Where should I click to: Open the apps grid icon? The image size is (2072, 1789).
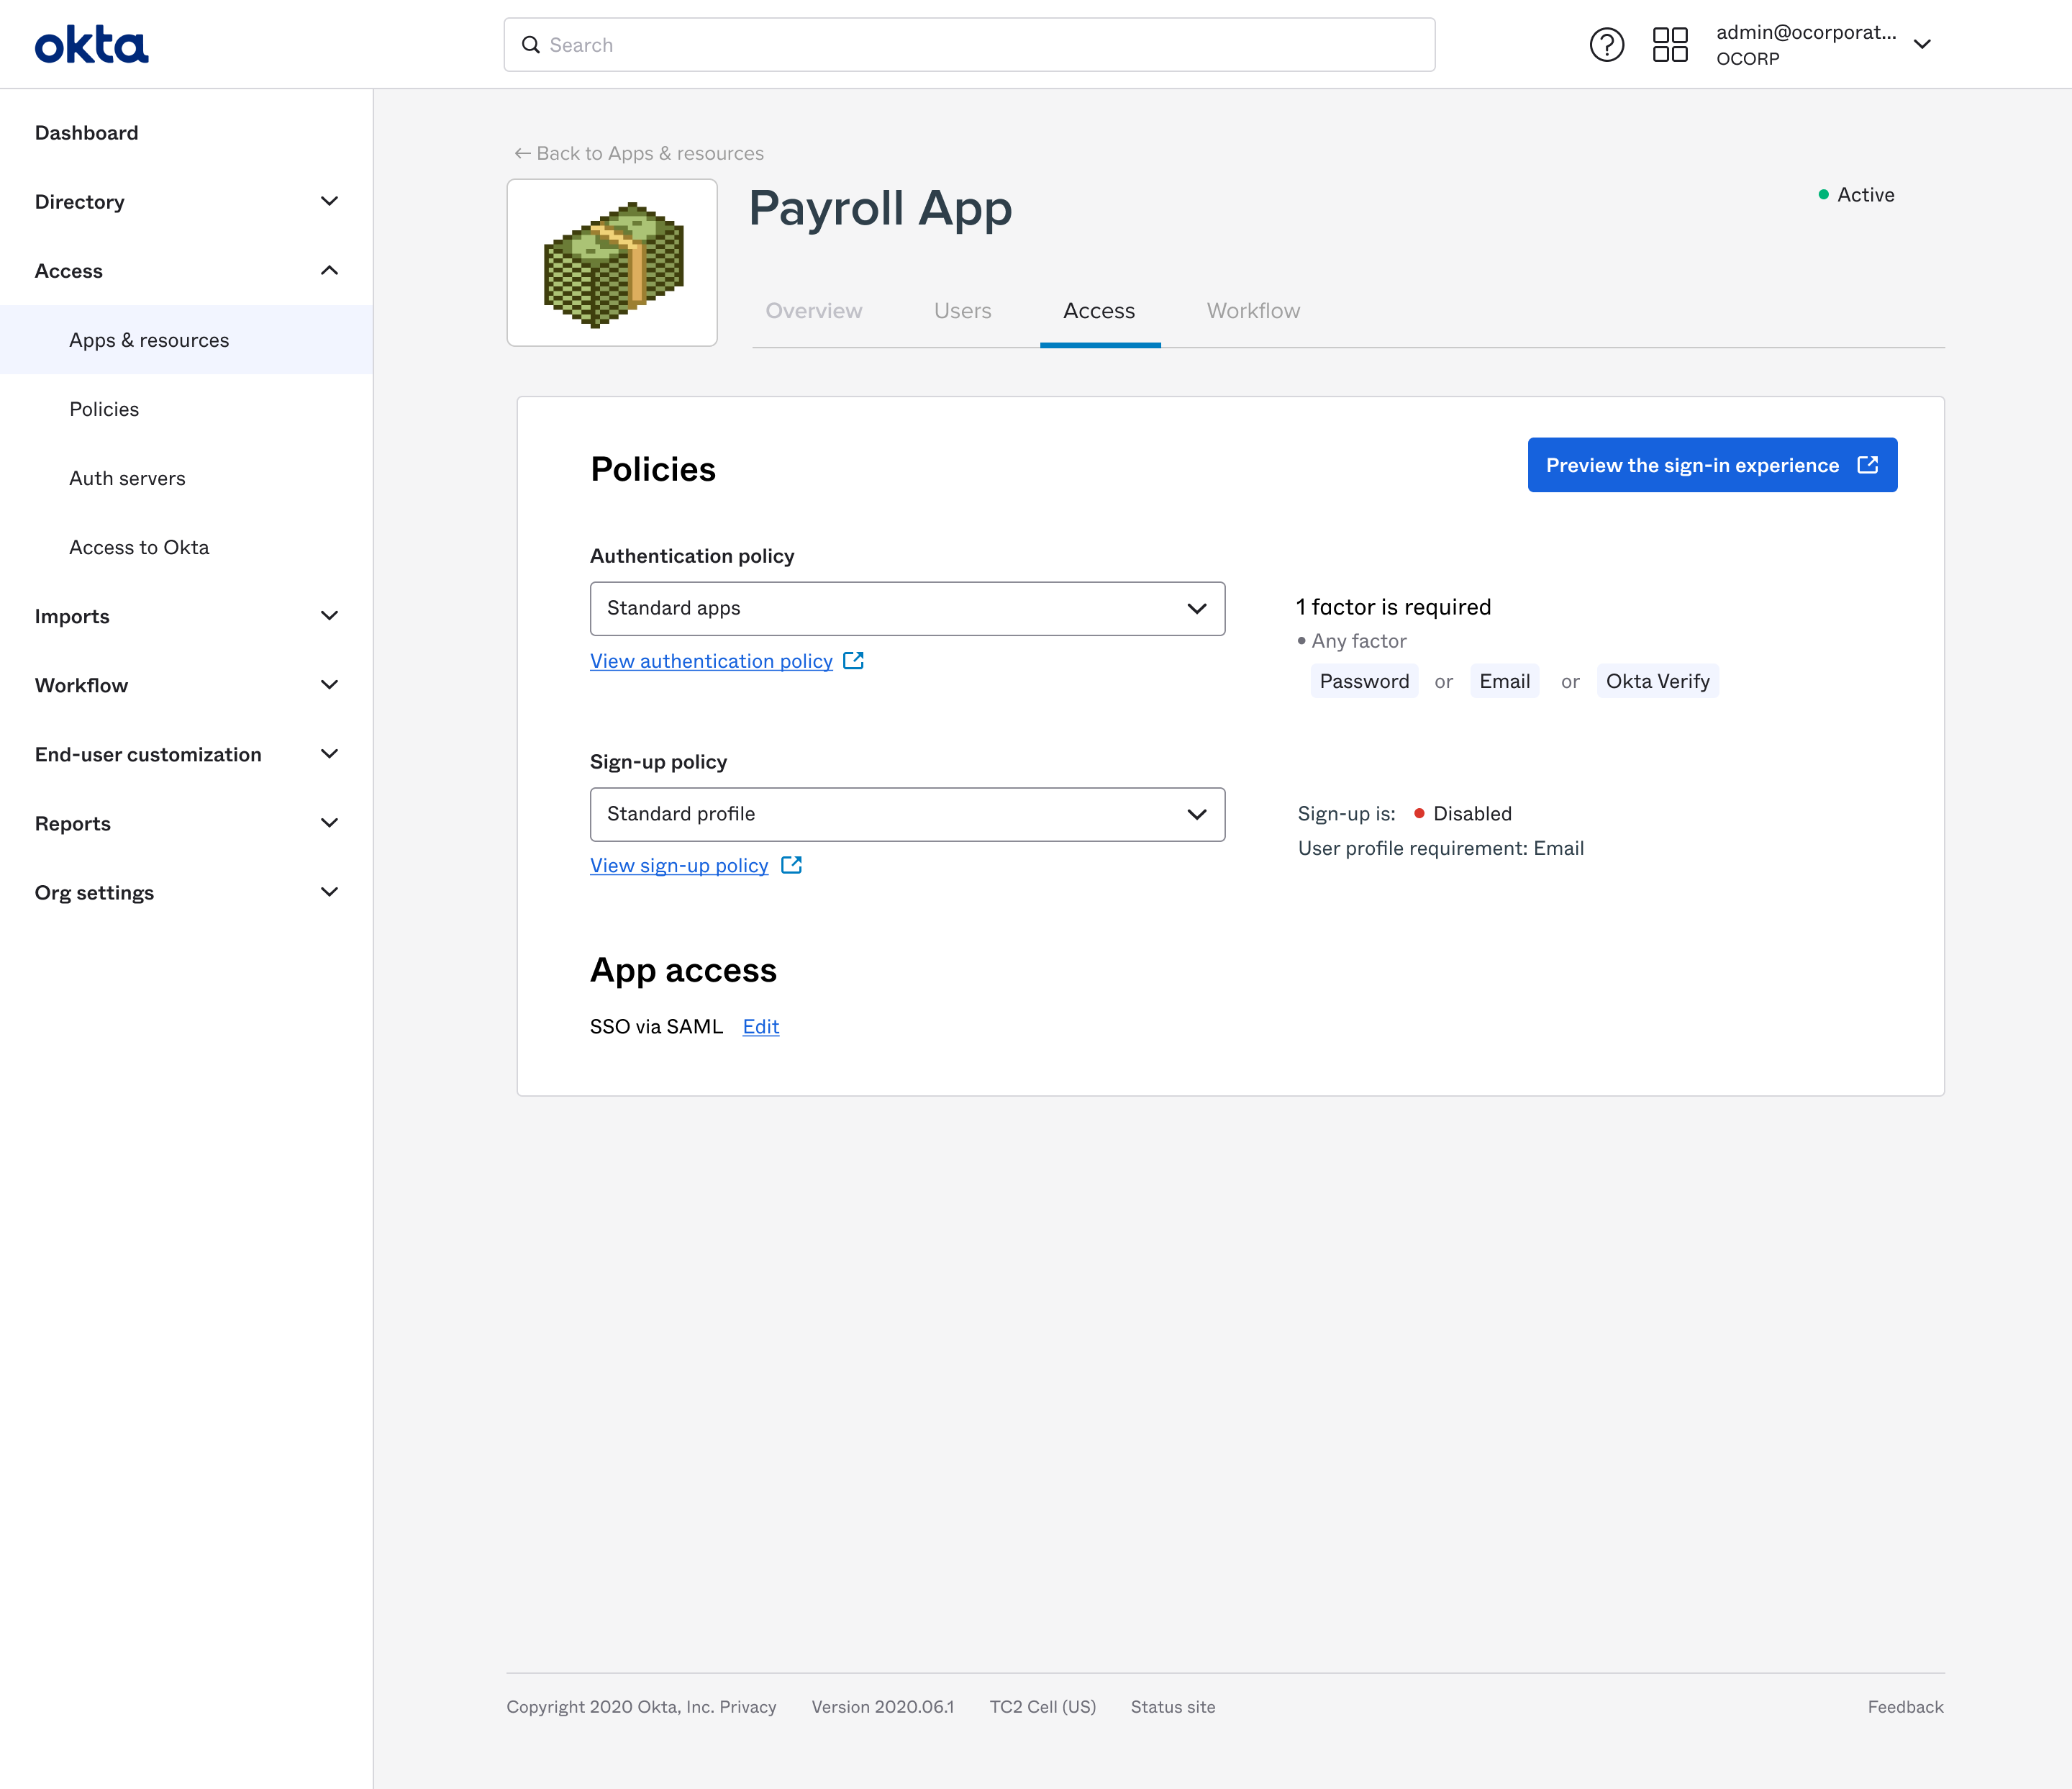1669,45
